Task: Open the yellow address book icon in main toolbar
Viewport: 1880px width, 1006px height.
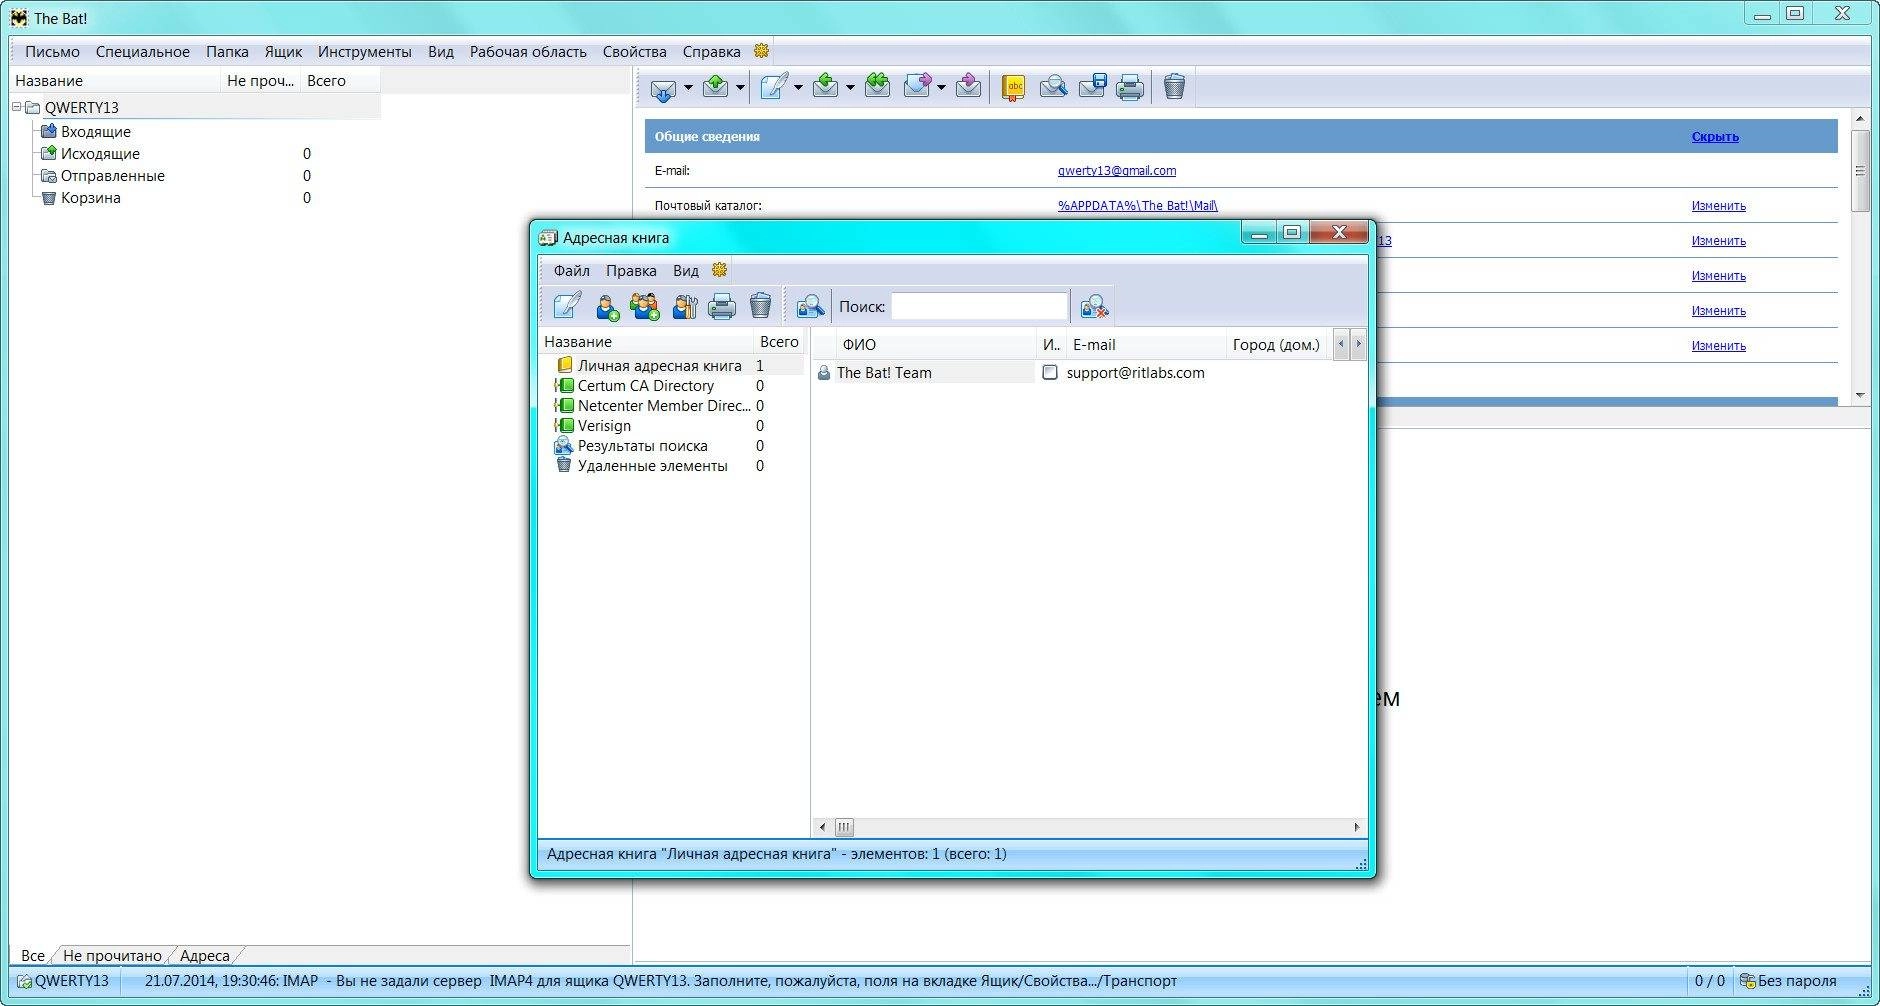Action: pos(1014,88)
